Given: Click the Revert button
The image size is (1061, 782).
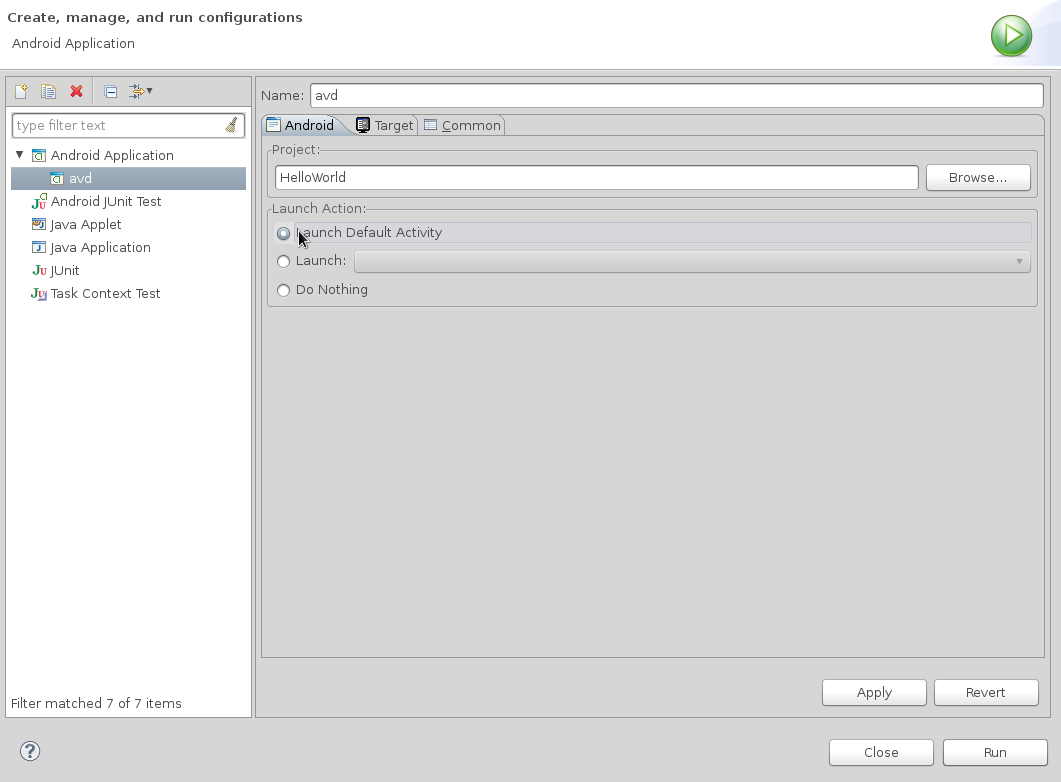Looking at the screenshot, I should point(986,693).
